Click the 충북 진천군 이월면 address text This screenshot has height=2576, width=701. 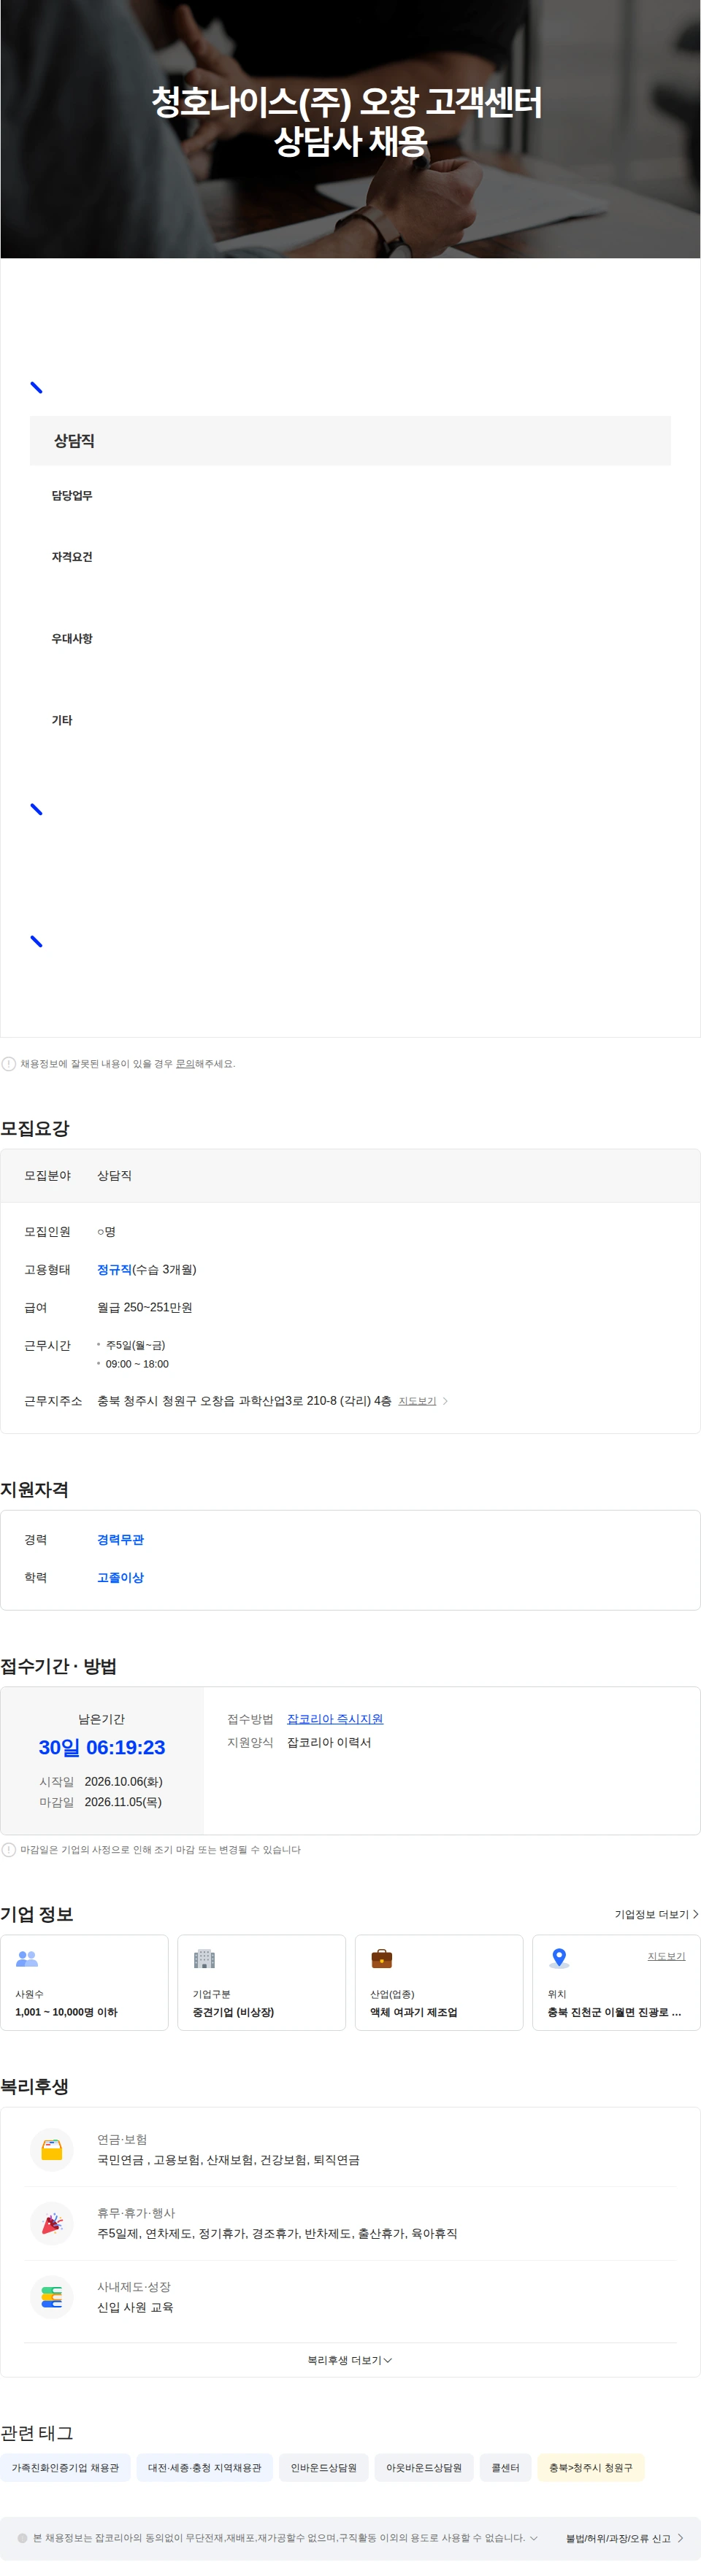tap(614, 2012)
